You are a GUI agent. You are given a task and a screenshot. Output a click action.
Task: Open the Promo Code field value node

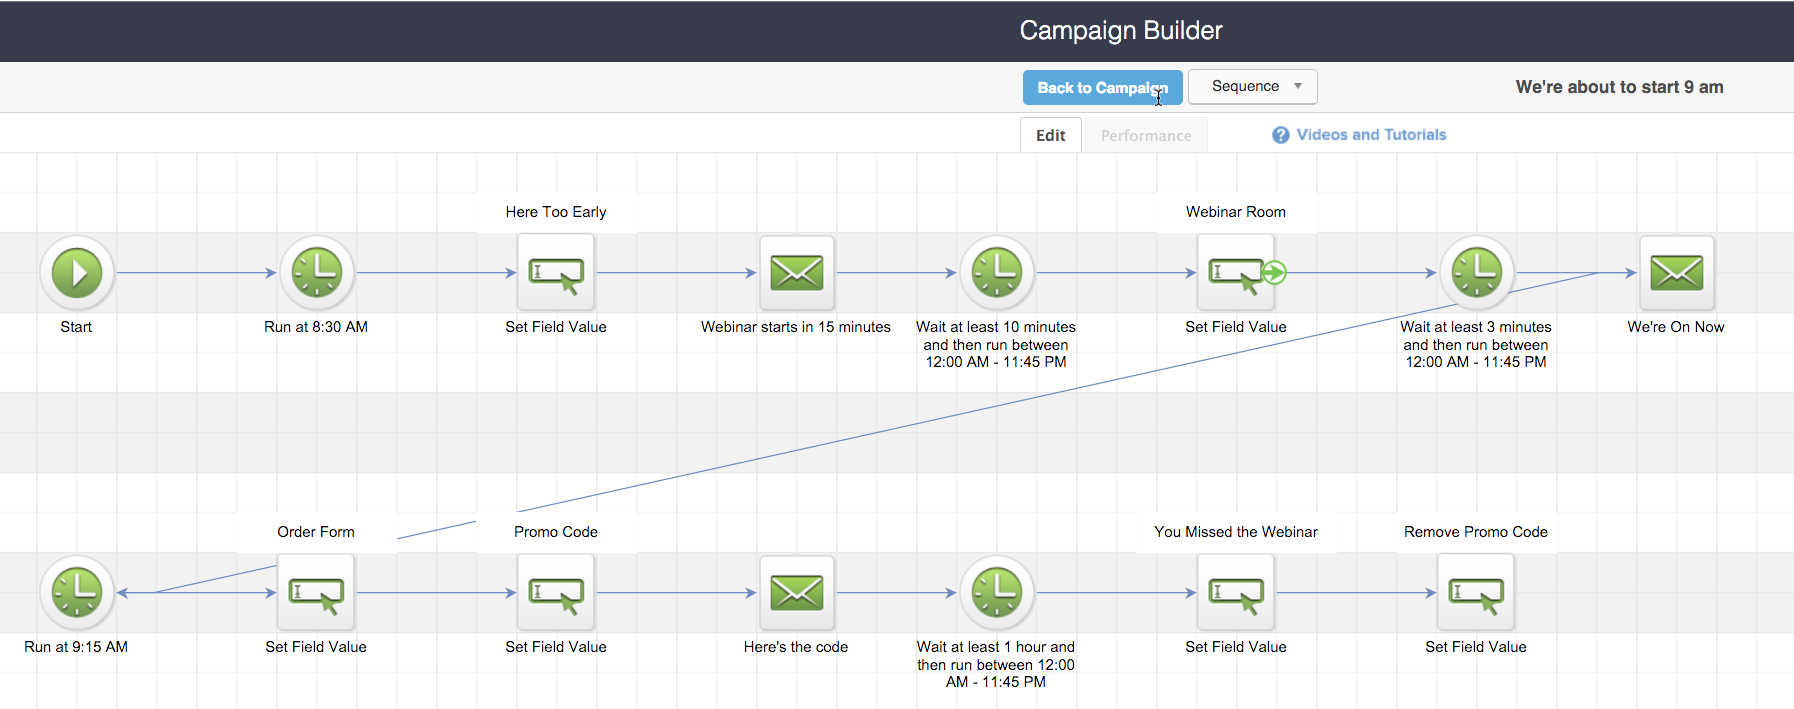pos(556,593)
